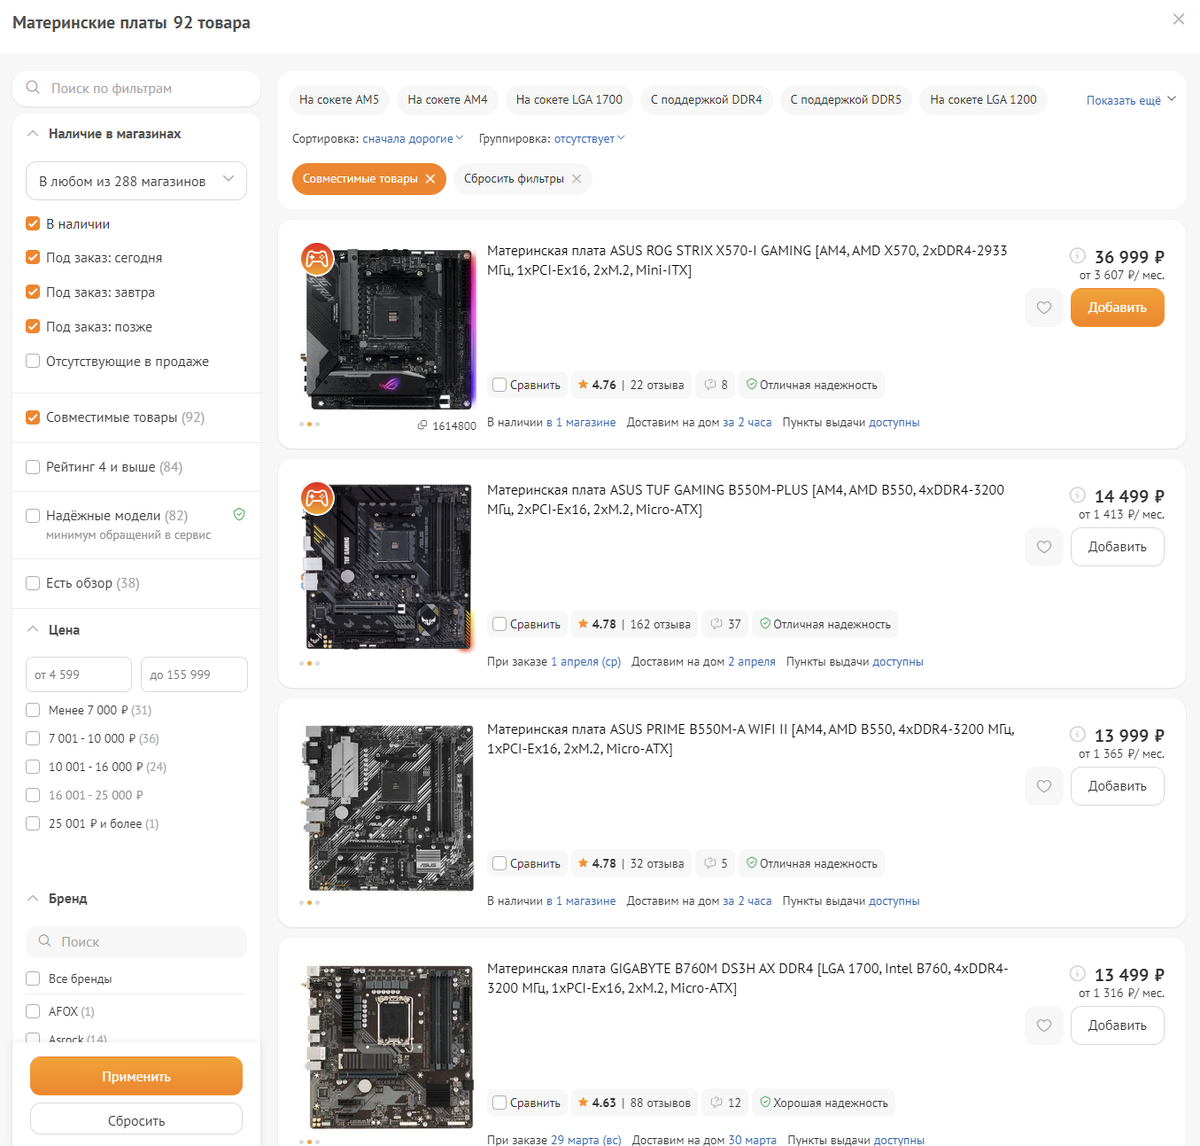Open comments bubble showing 12 for GIGABYTE B760M
The height and width of the screenshot is (1146, 1200).
pyautogui.click(x=725, y=1103)
